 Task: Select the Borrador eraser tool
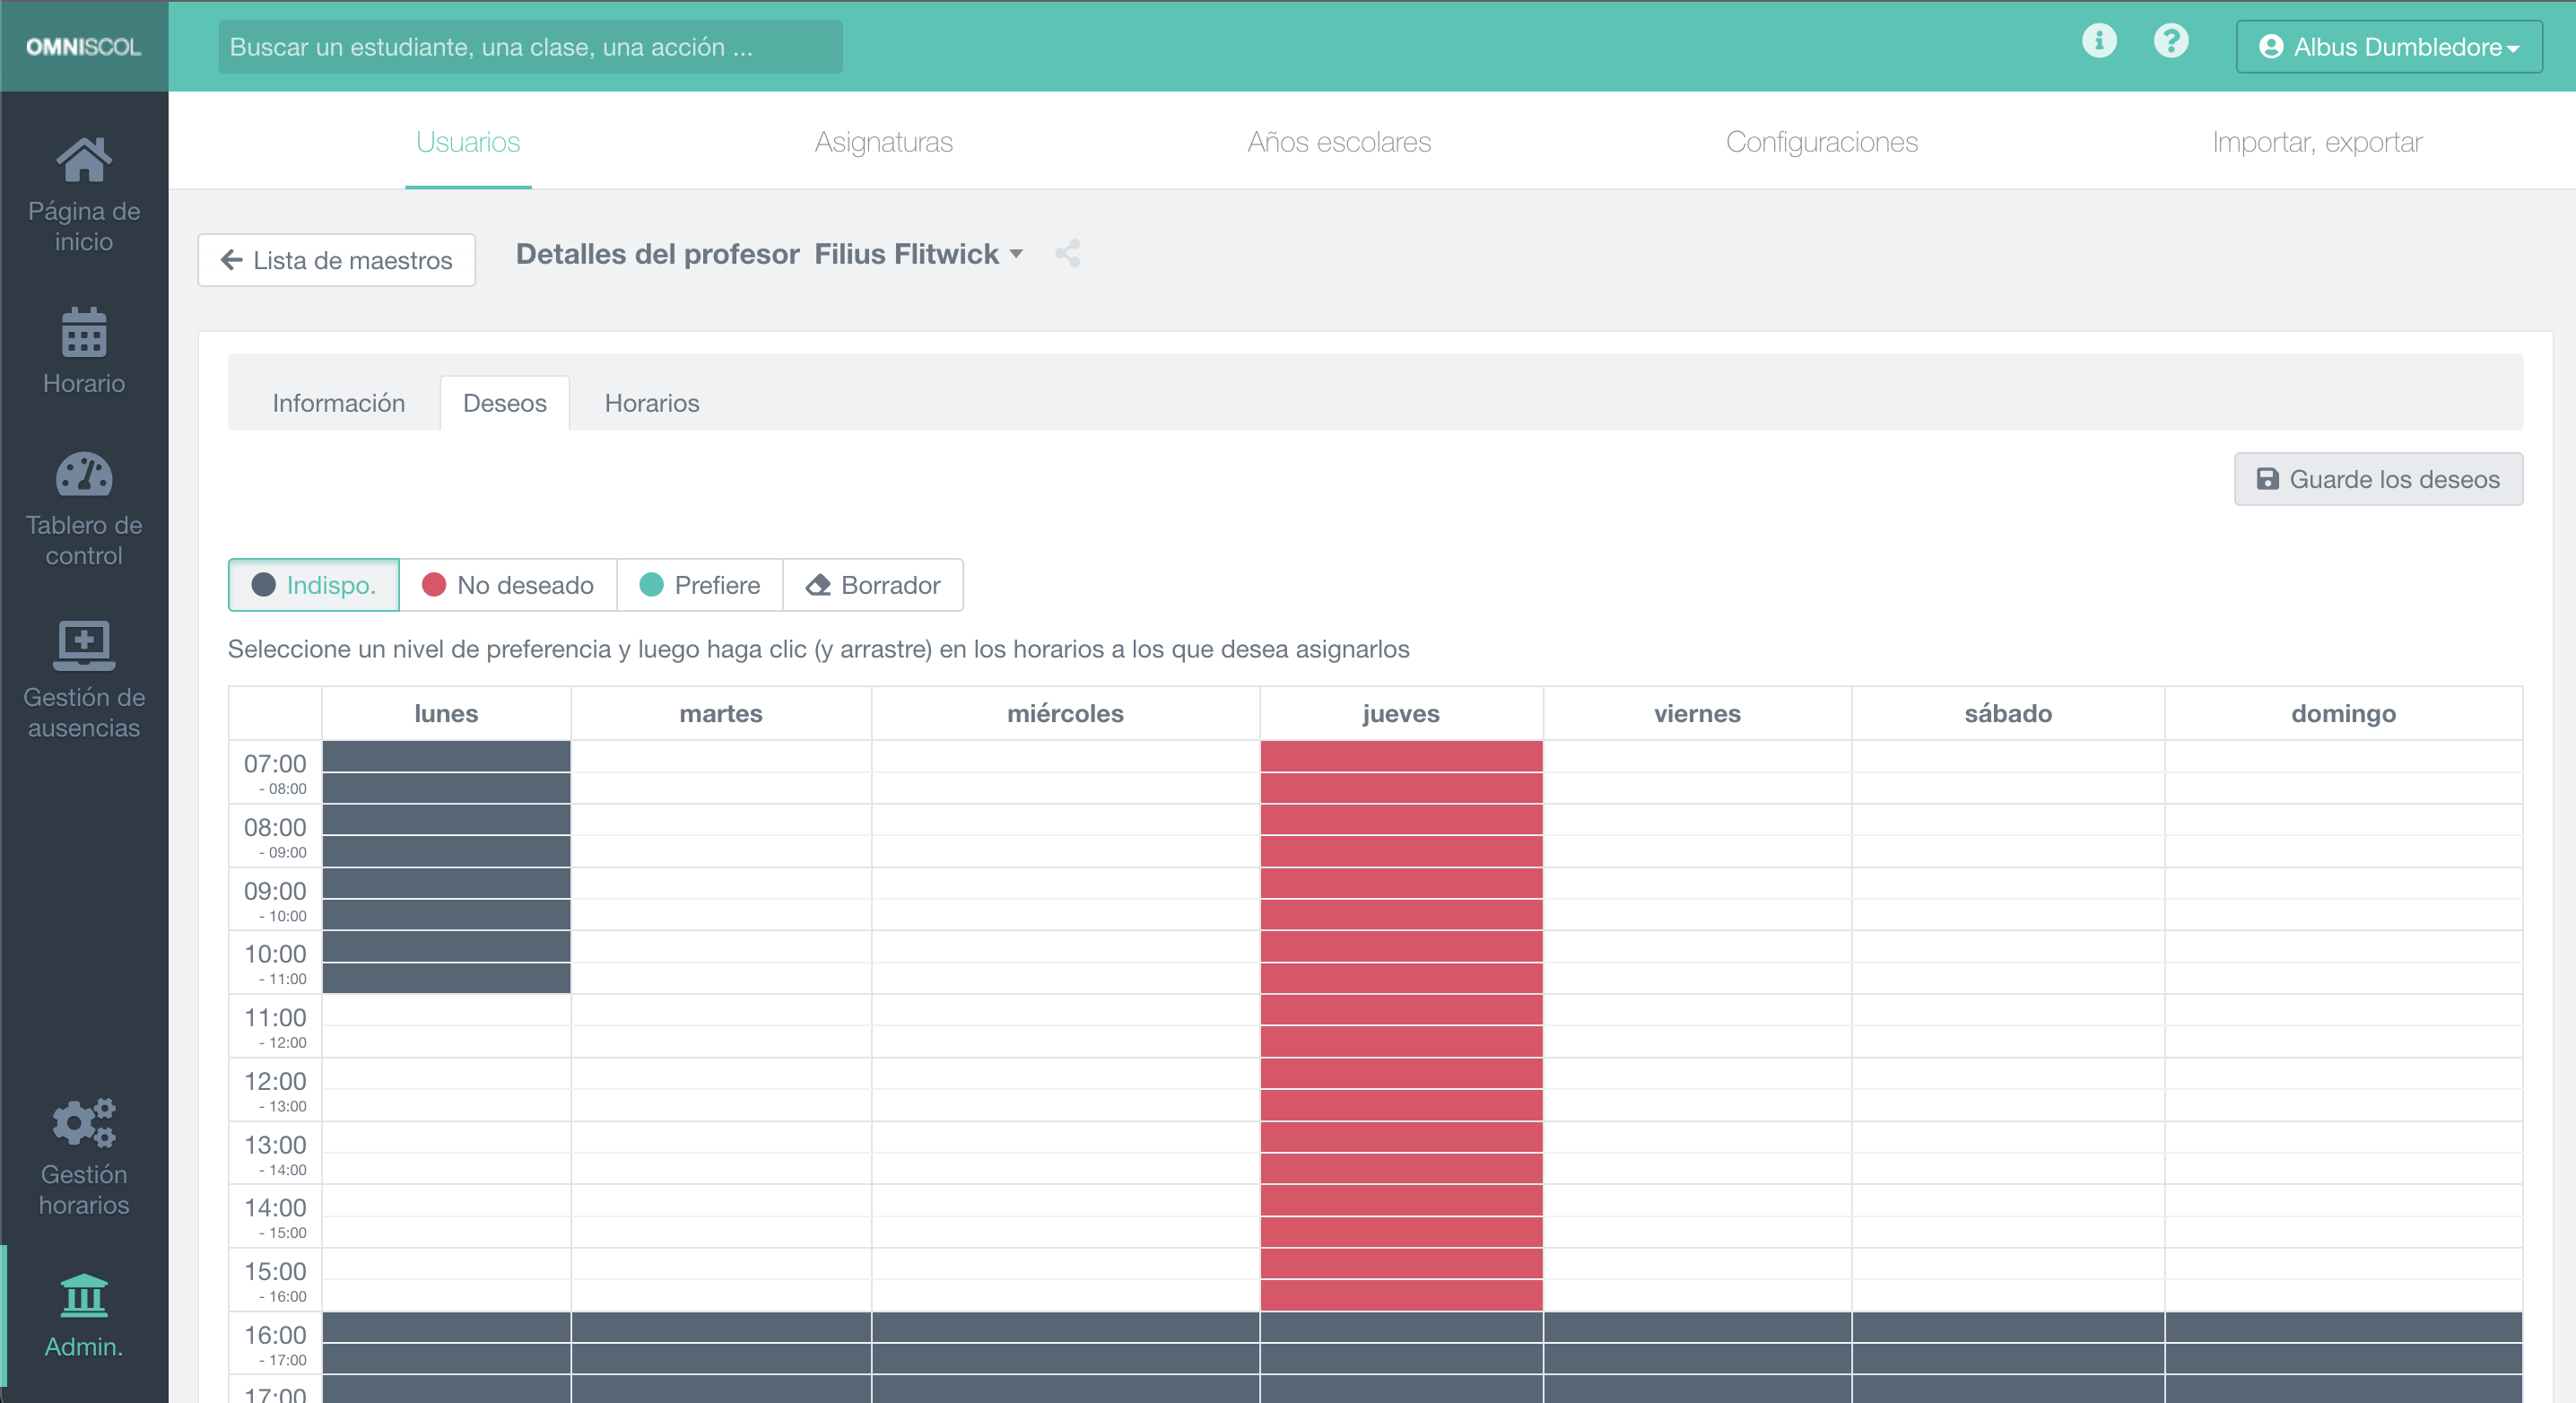tap(873, 585)
